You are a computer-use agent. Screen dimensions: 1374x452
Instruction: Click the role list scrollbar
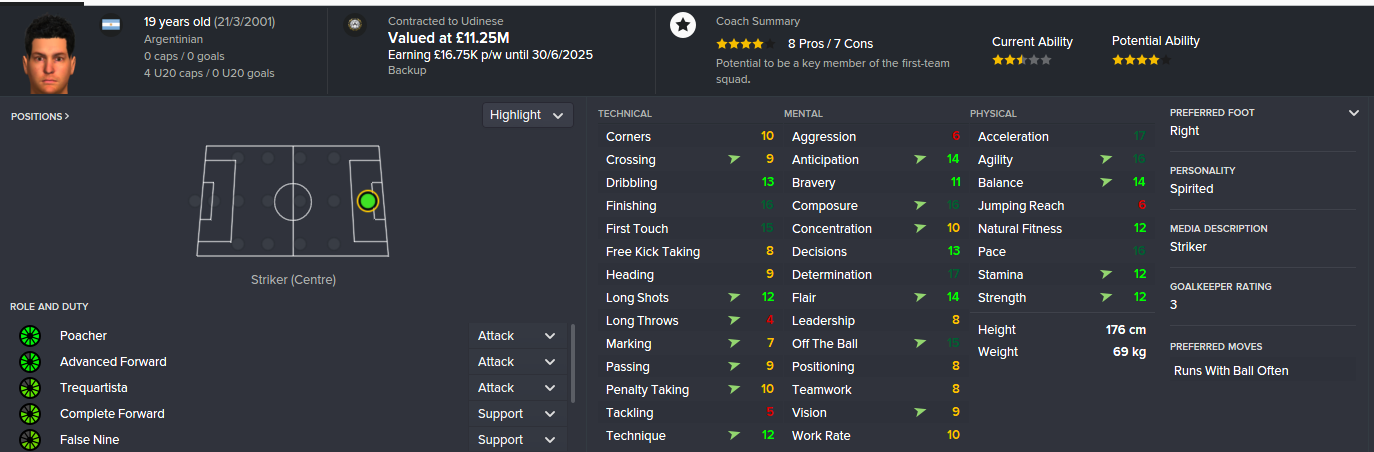[573, 363]
